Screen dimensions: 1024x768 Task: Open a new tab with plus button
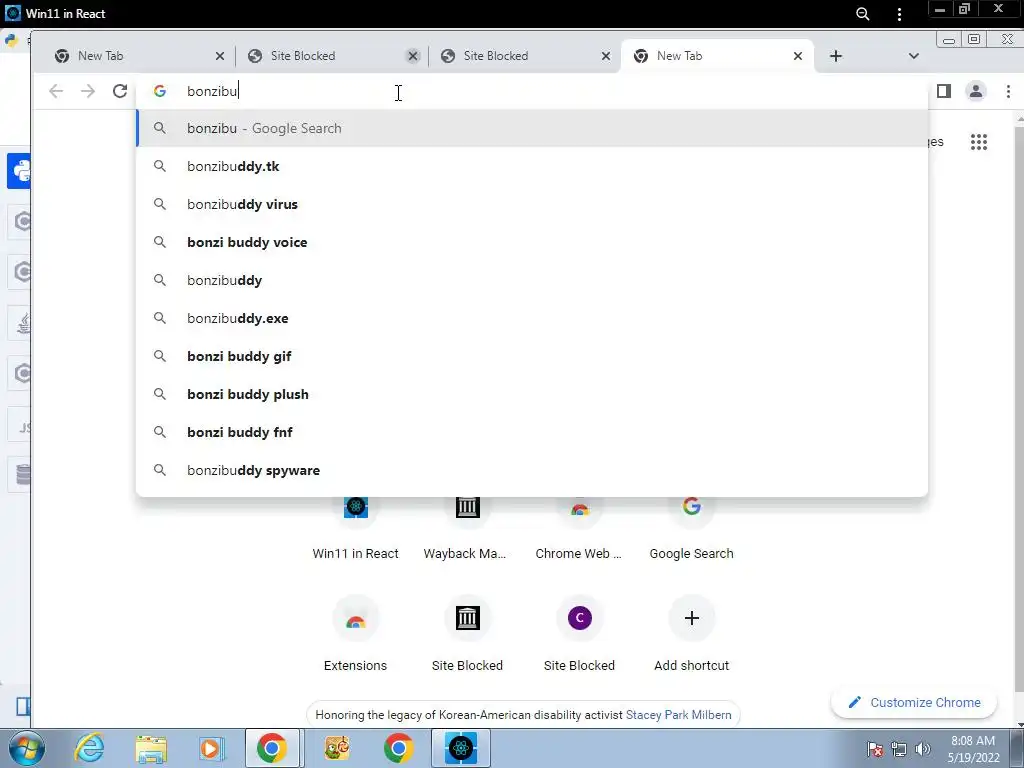835,56
